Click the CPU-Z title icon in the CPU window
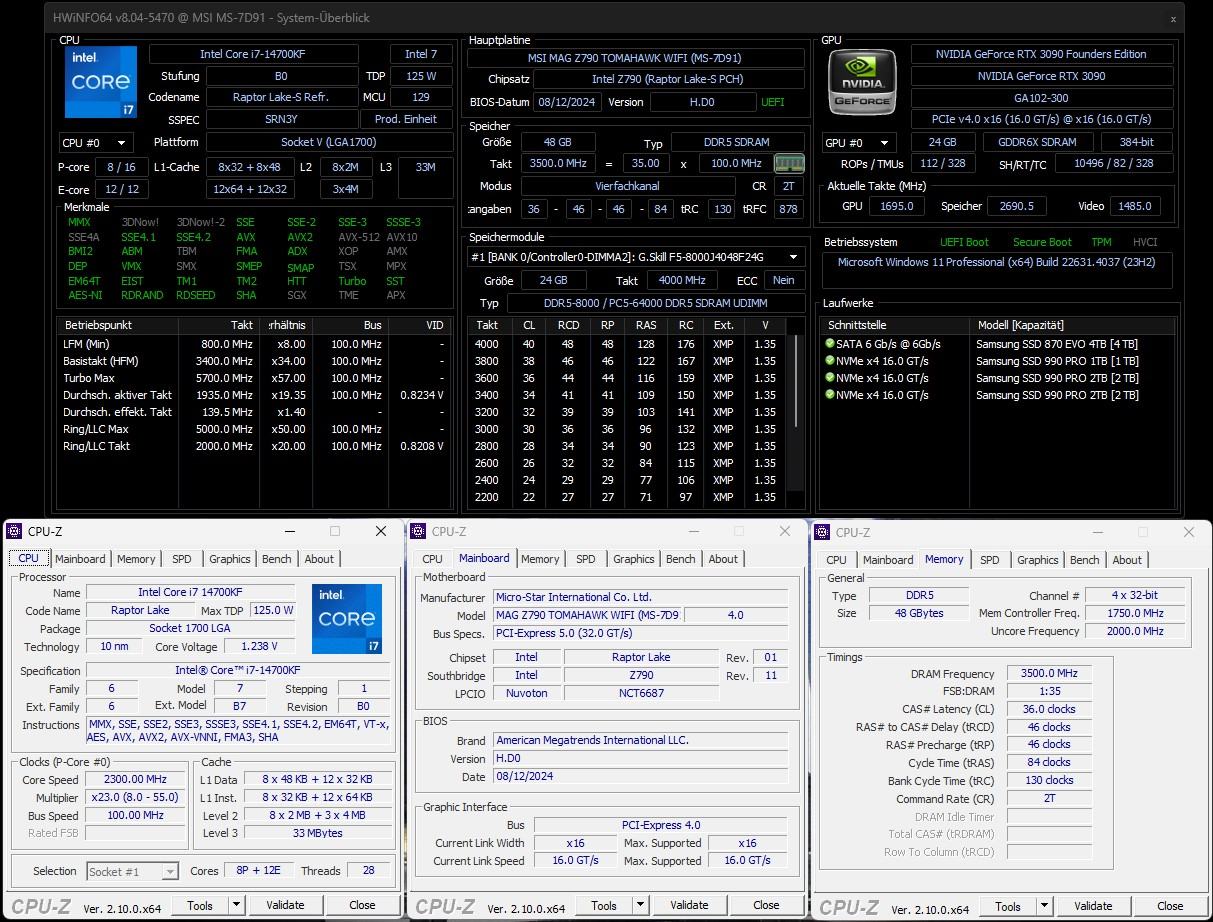Screen dimensions: 1213x922 pos(16,532)
